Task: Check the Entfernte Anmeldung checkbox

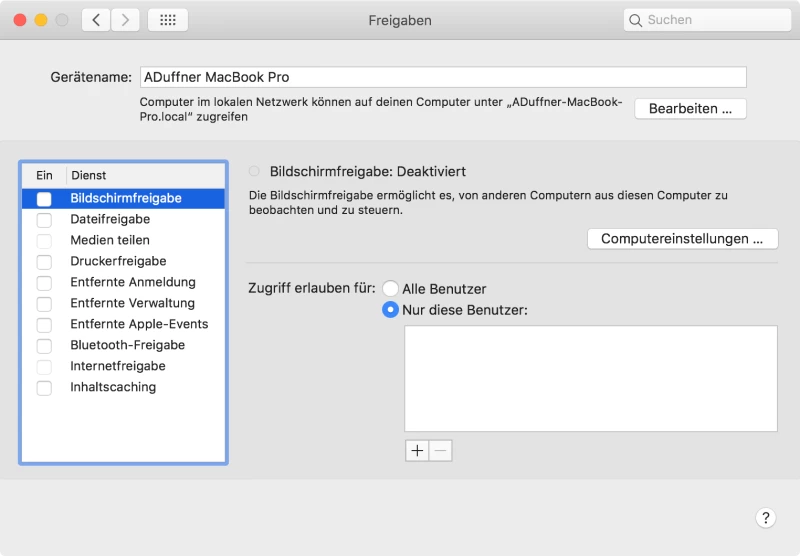Action: tap(44, 283)
